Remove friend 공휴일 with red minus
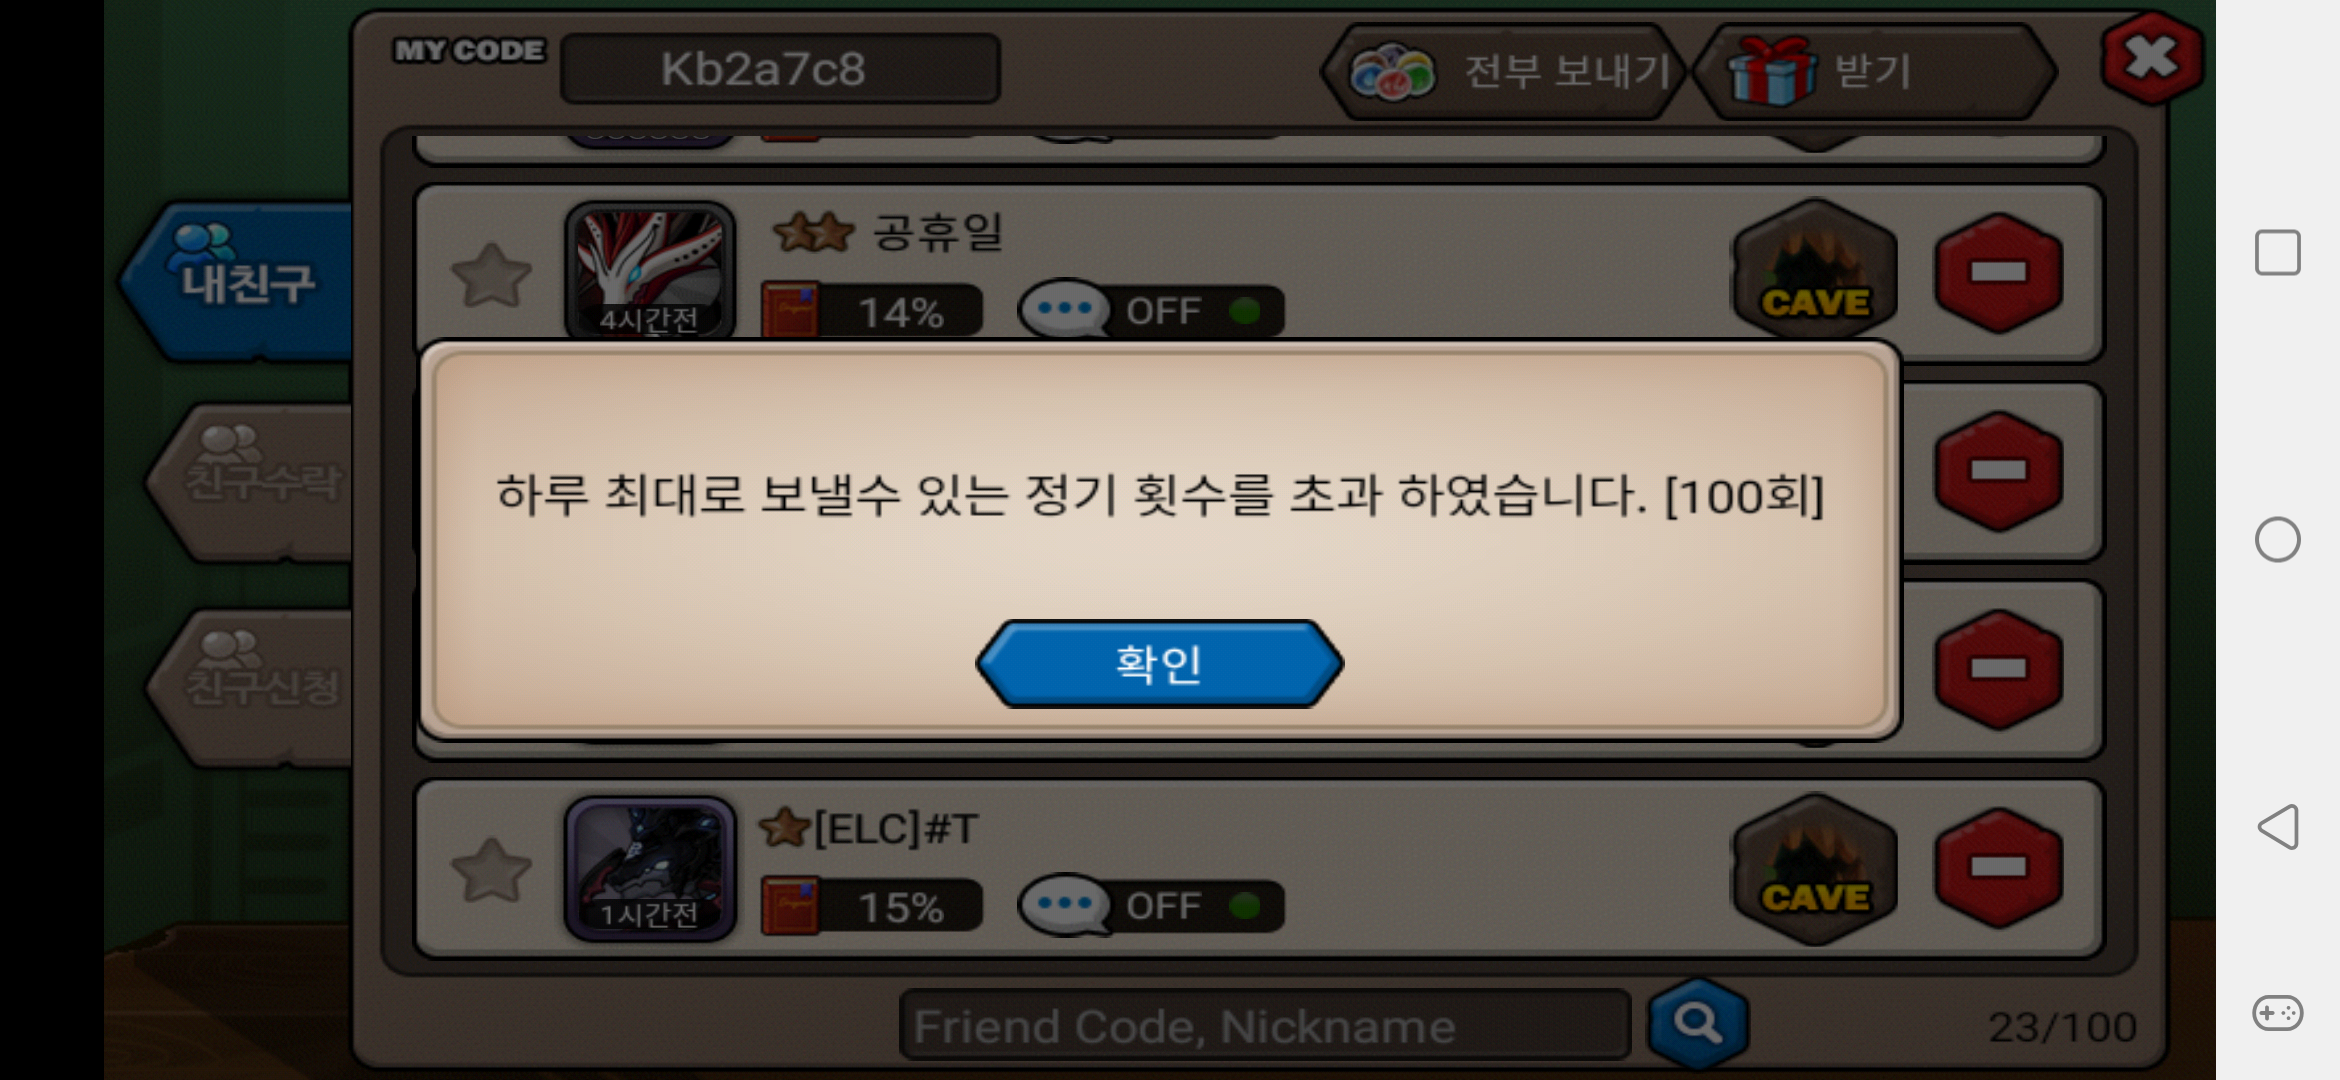2340x1080 pixels. coord(1998,272)
